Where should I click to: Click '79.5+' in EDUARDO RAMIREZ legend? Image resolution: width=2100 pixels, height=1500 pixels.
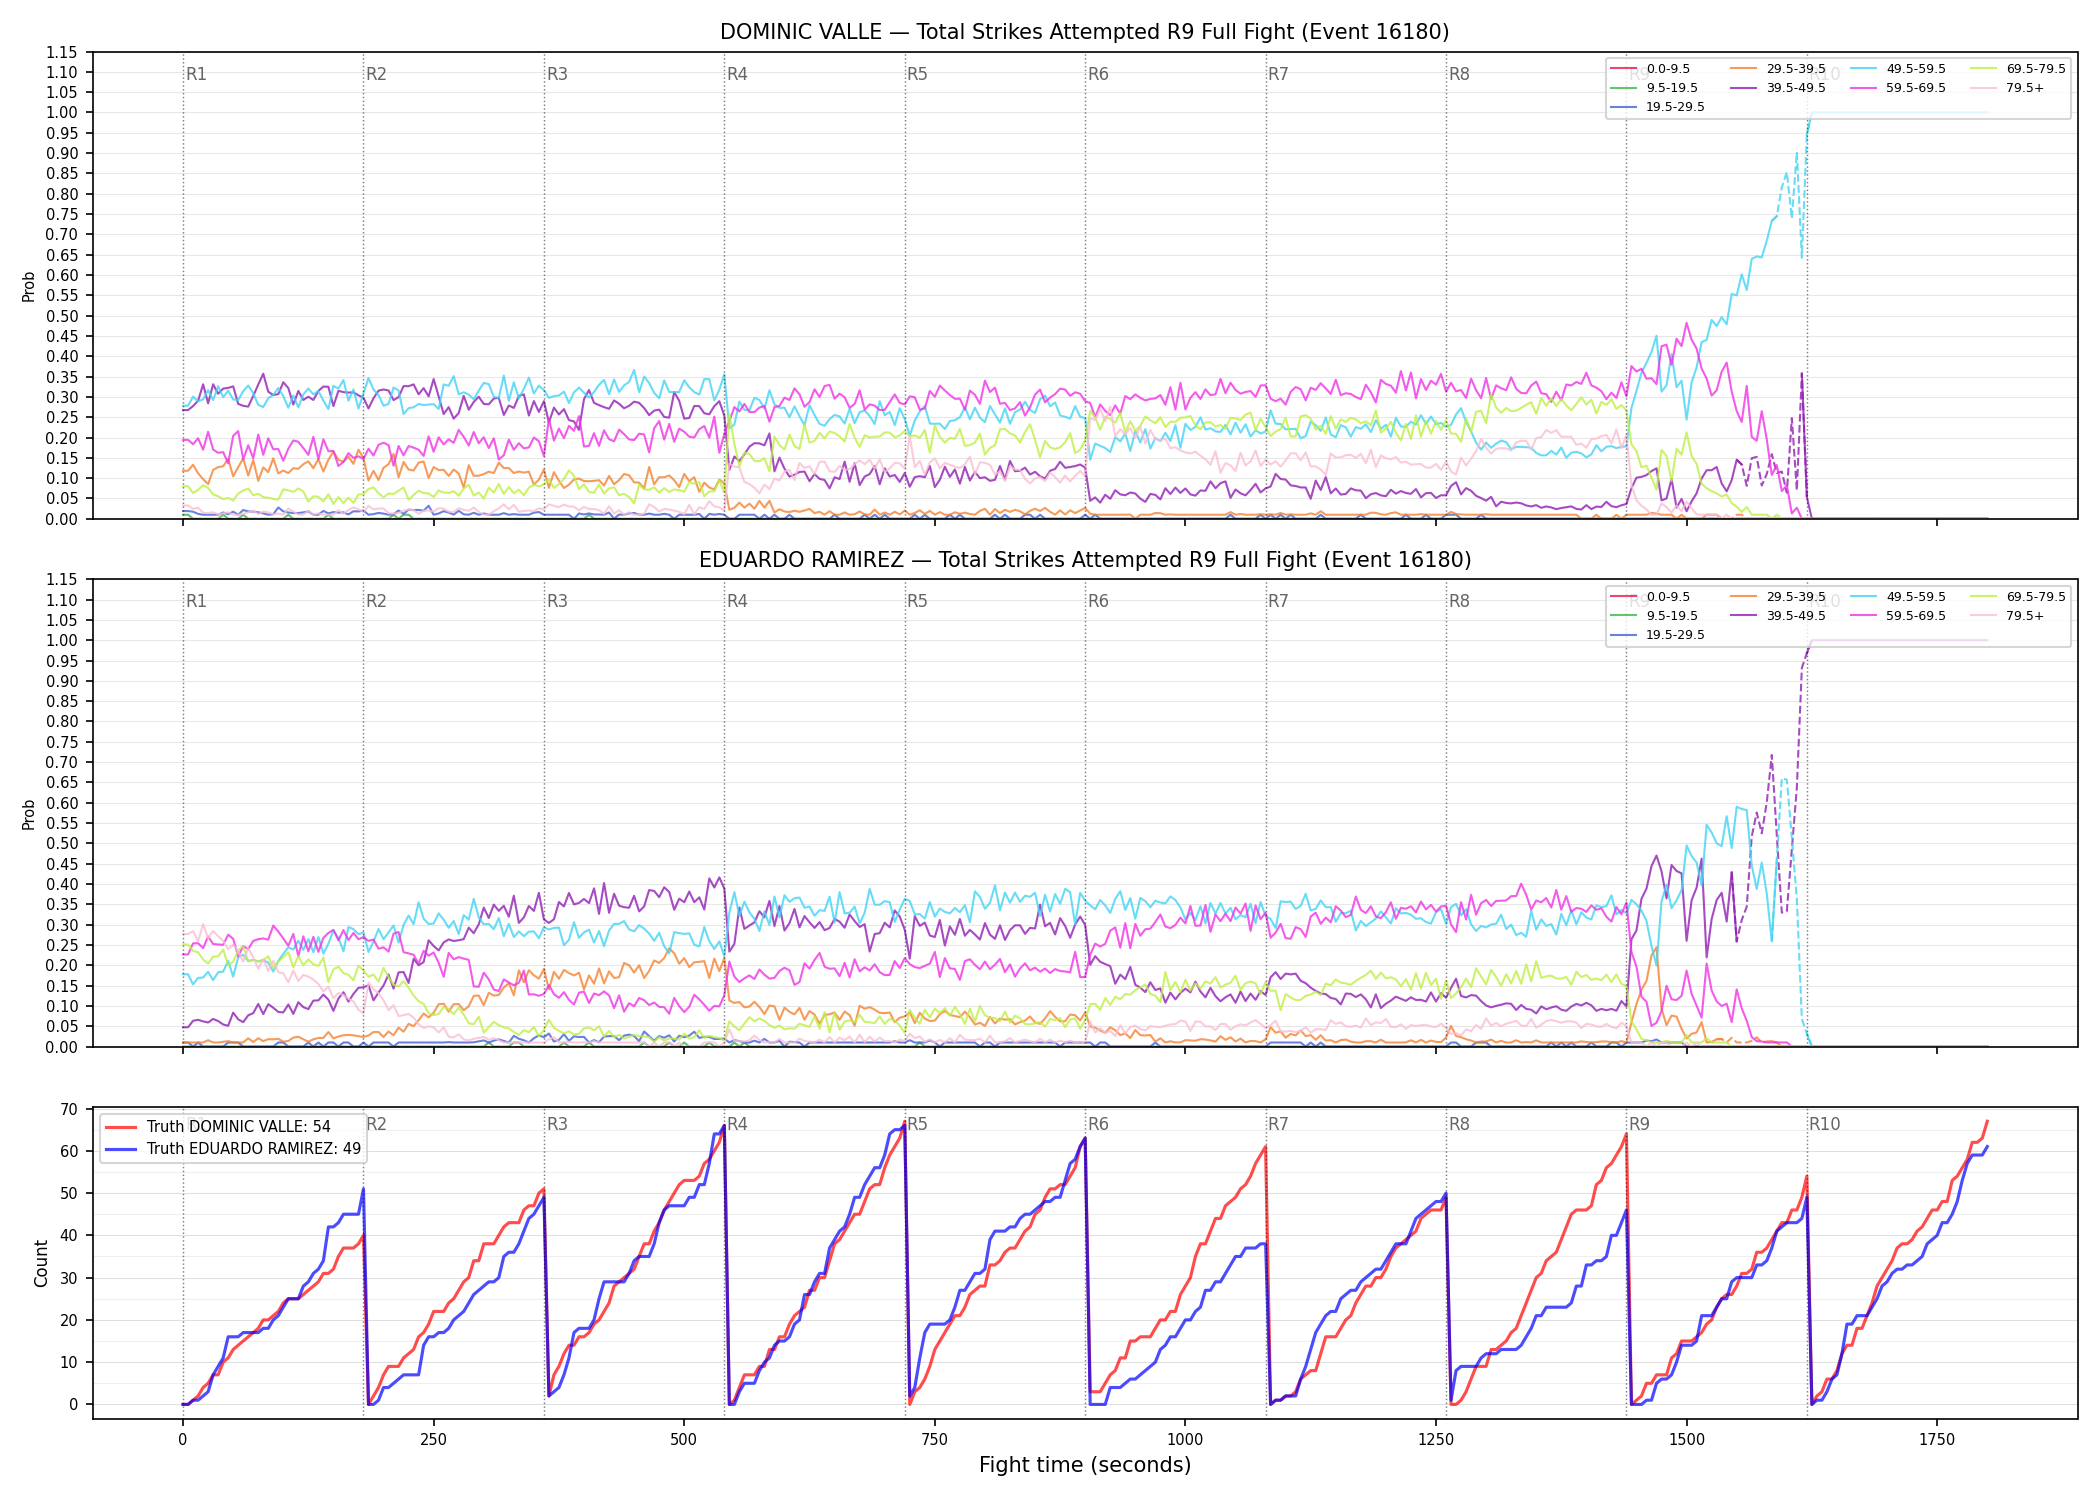point(2025,616)
